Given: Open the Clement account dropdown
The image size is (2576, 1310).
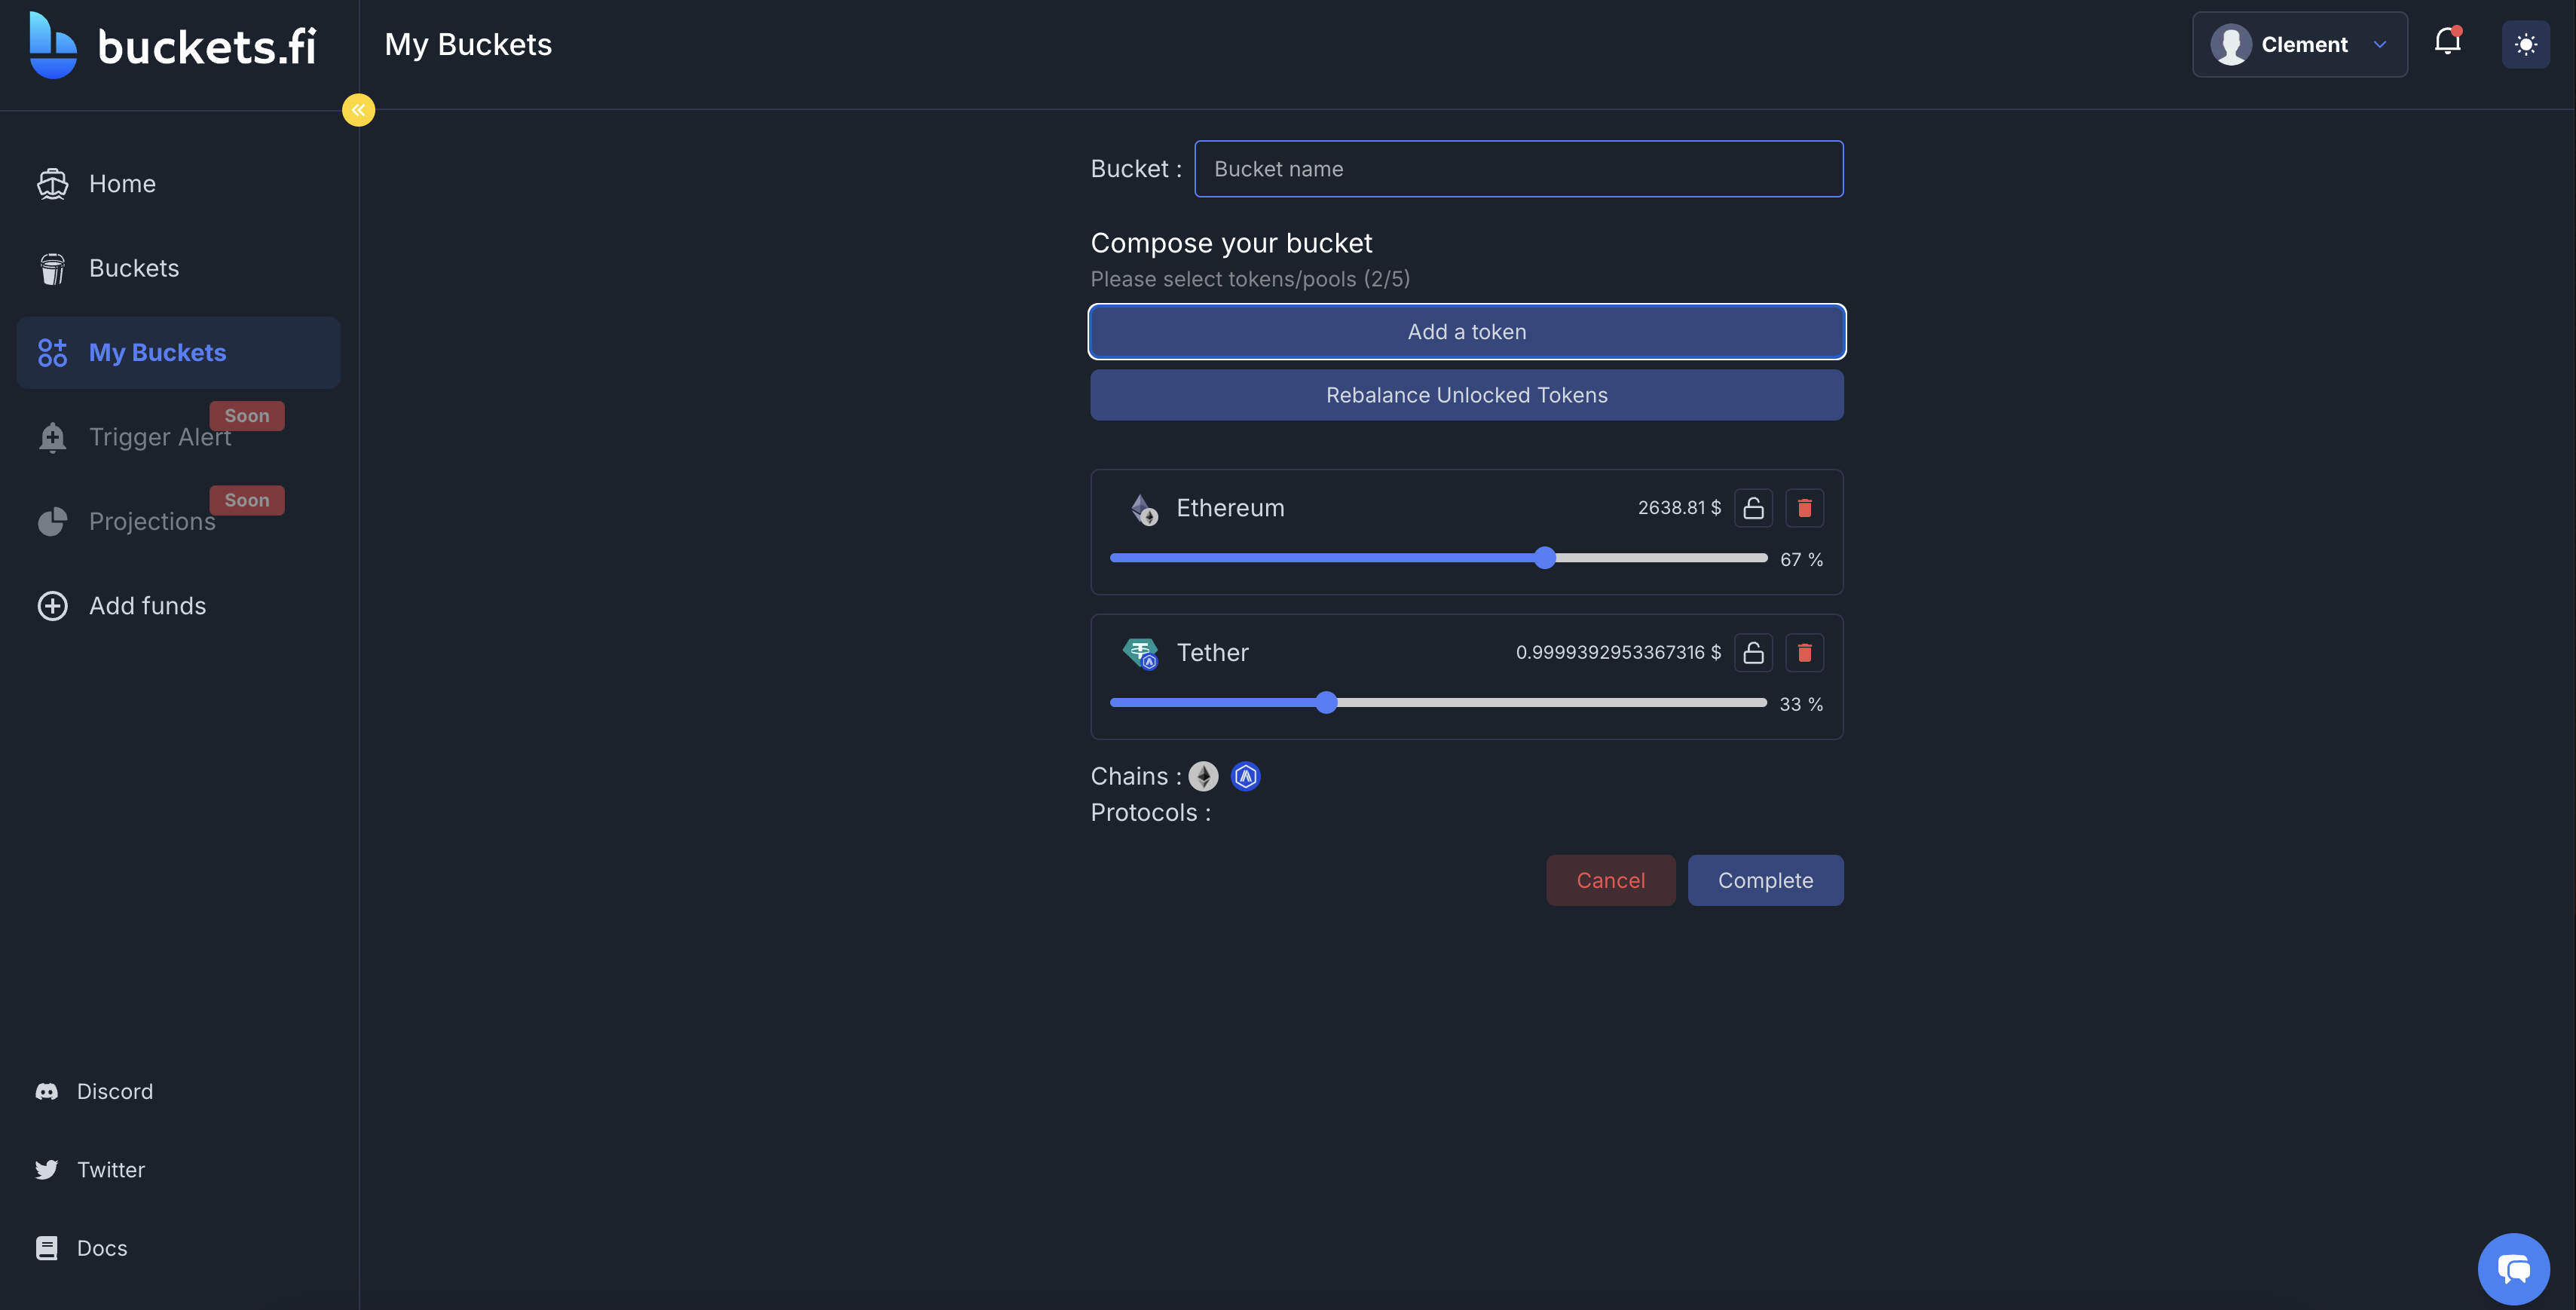Looking at the screenshot, I should [x=2298, y=44].
